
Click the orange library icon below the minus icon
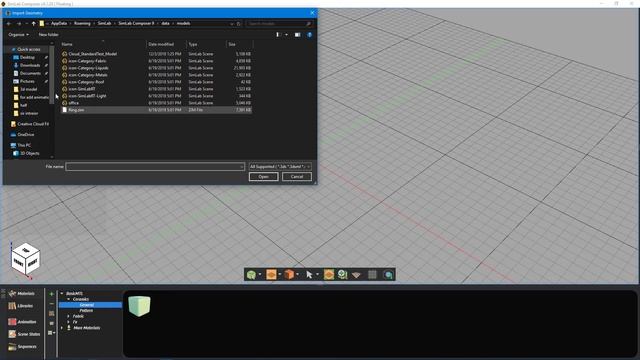pyautogui.click(x=51, y=313)
